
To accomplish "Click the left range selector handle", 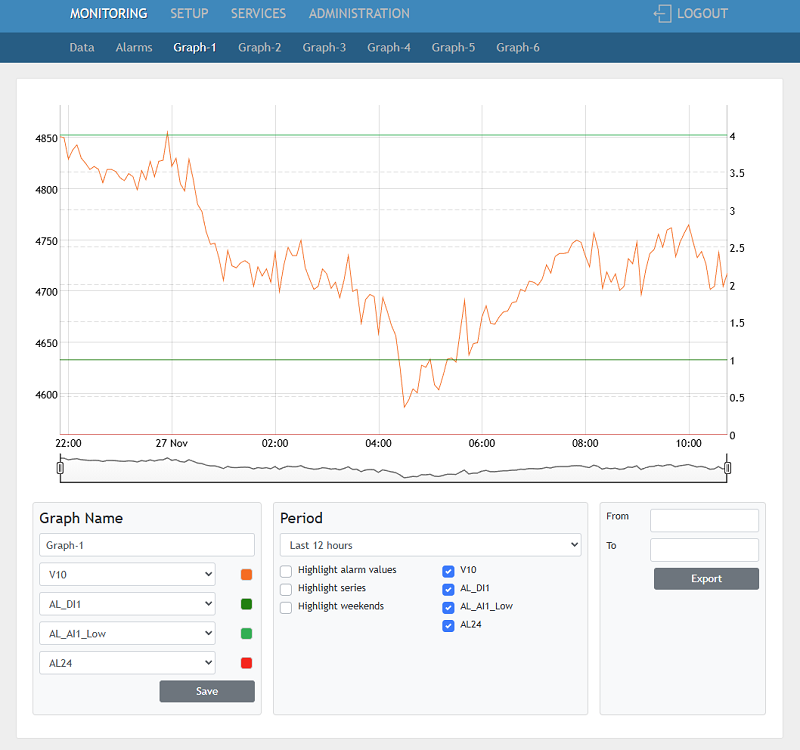I will 60,468.
